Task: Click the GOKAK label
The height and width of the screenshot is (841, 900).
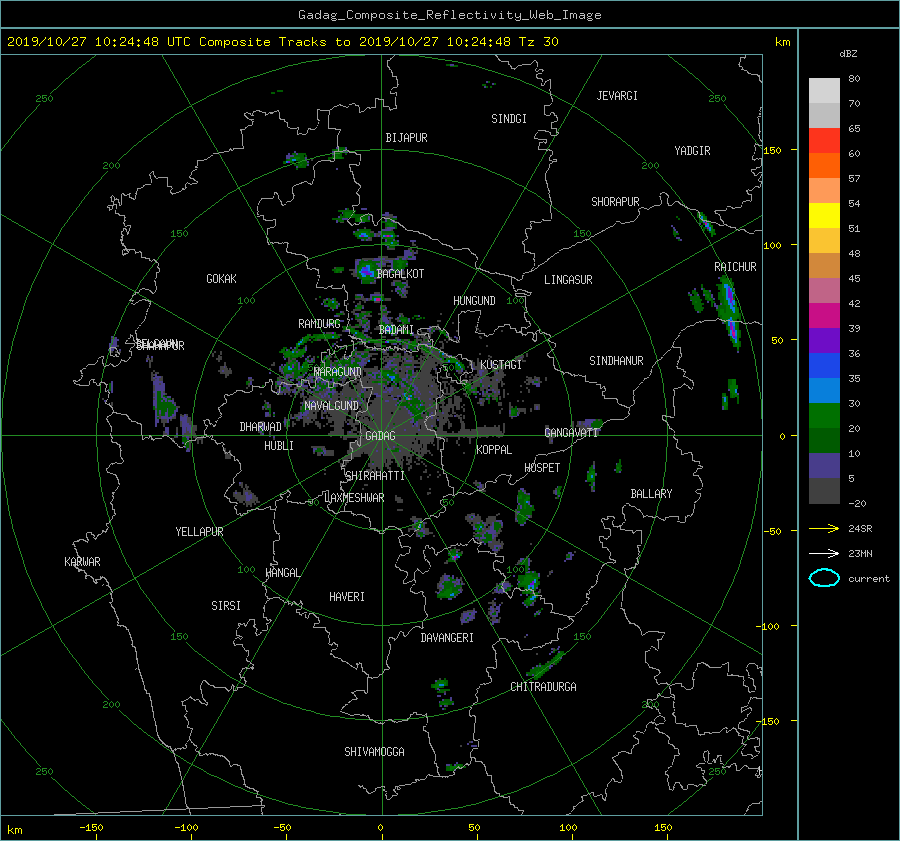Action: coord(222,279)
